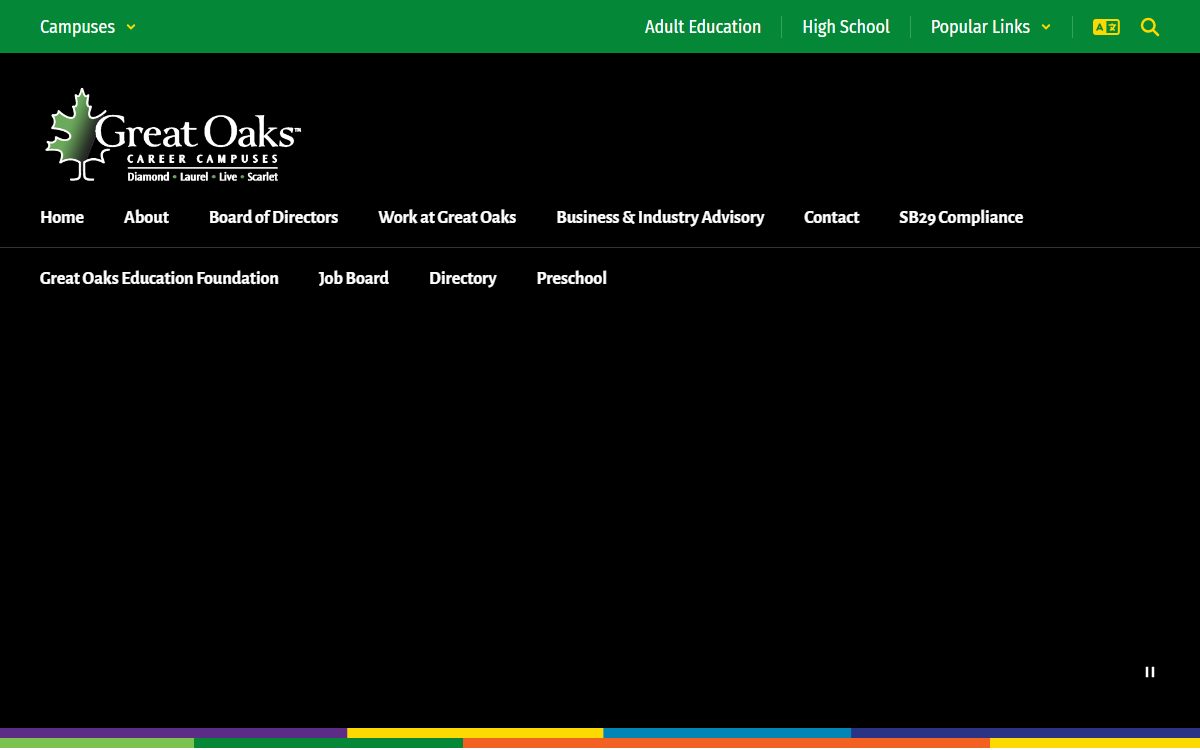Screen dimensions: 1200x750
Task: Select Home in the main menu
Action: [62, 217]
